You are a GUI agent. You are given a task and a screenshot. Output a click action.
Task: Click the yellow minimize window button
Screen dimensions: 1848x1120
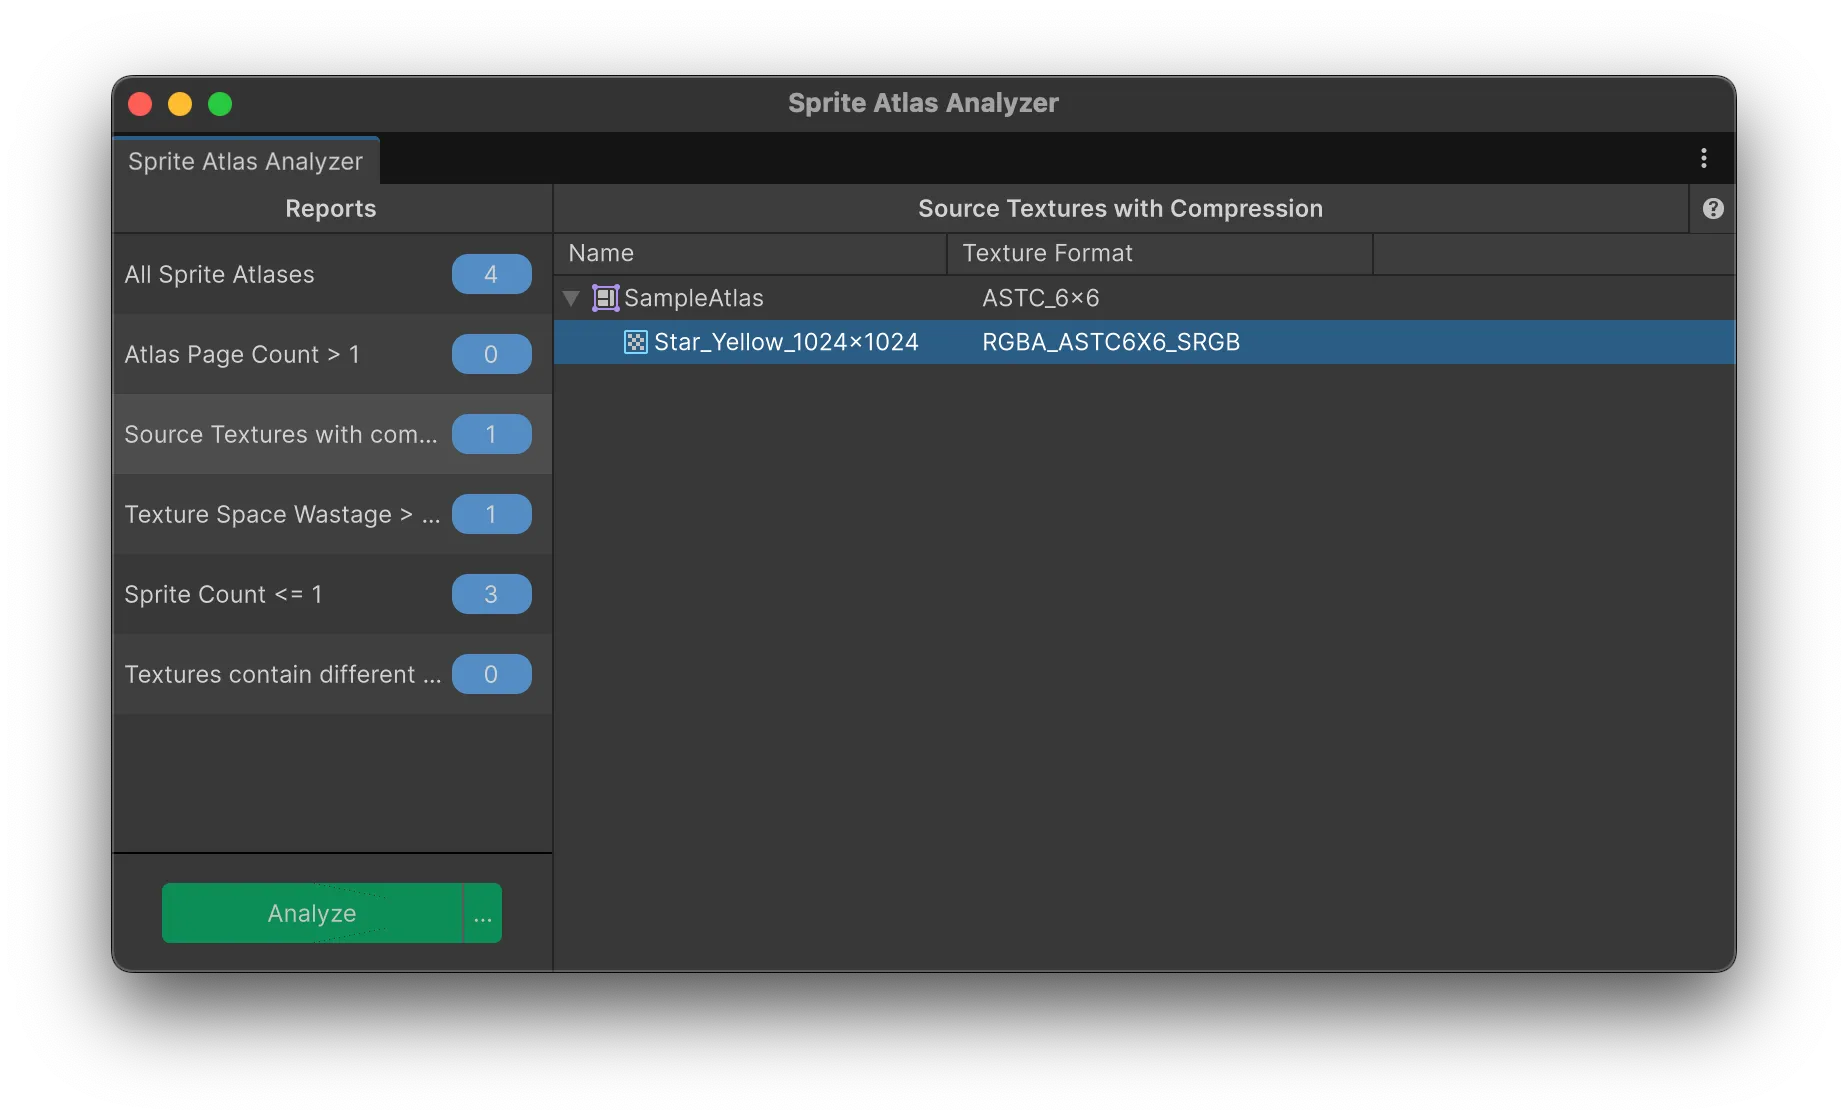point(180,104)
